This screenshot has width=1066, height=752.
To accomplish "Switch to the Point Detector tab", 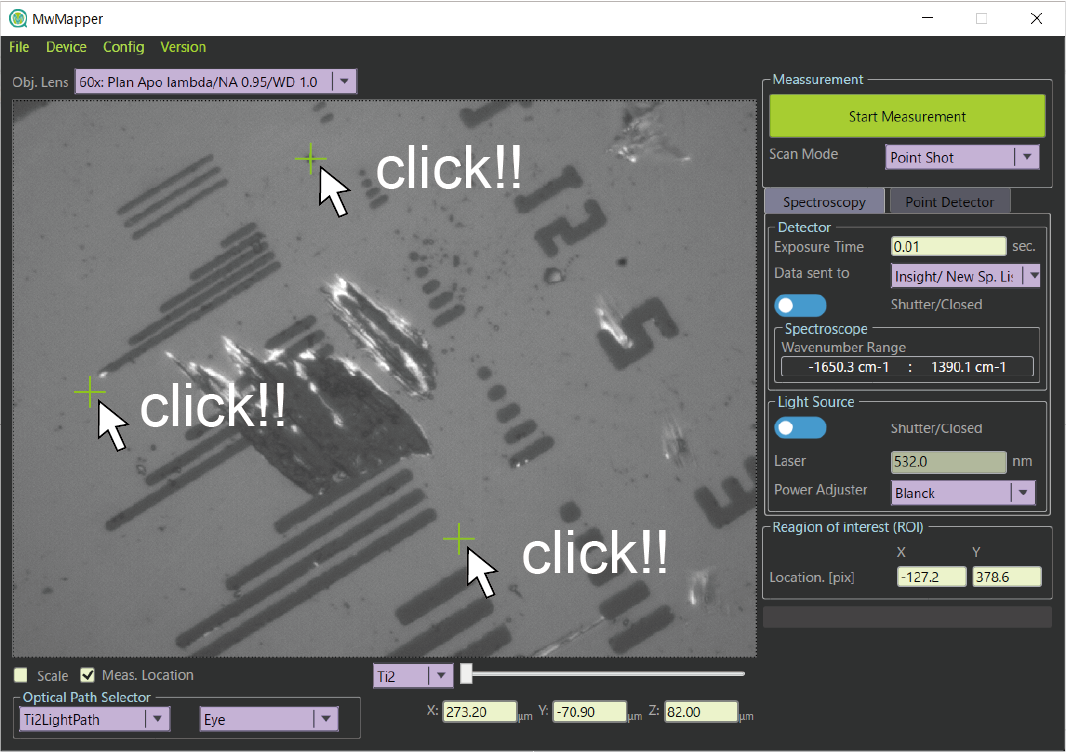I will [948, 202].
